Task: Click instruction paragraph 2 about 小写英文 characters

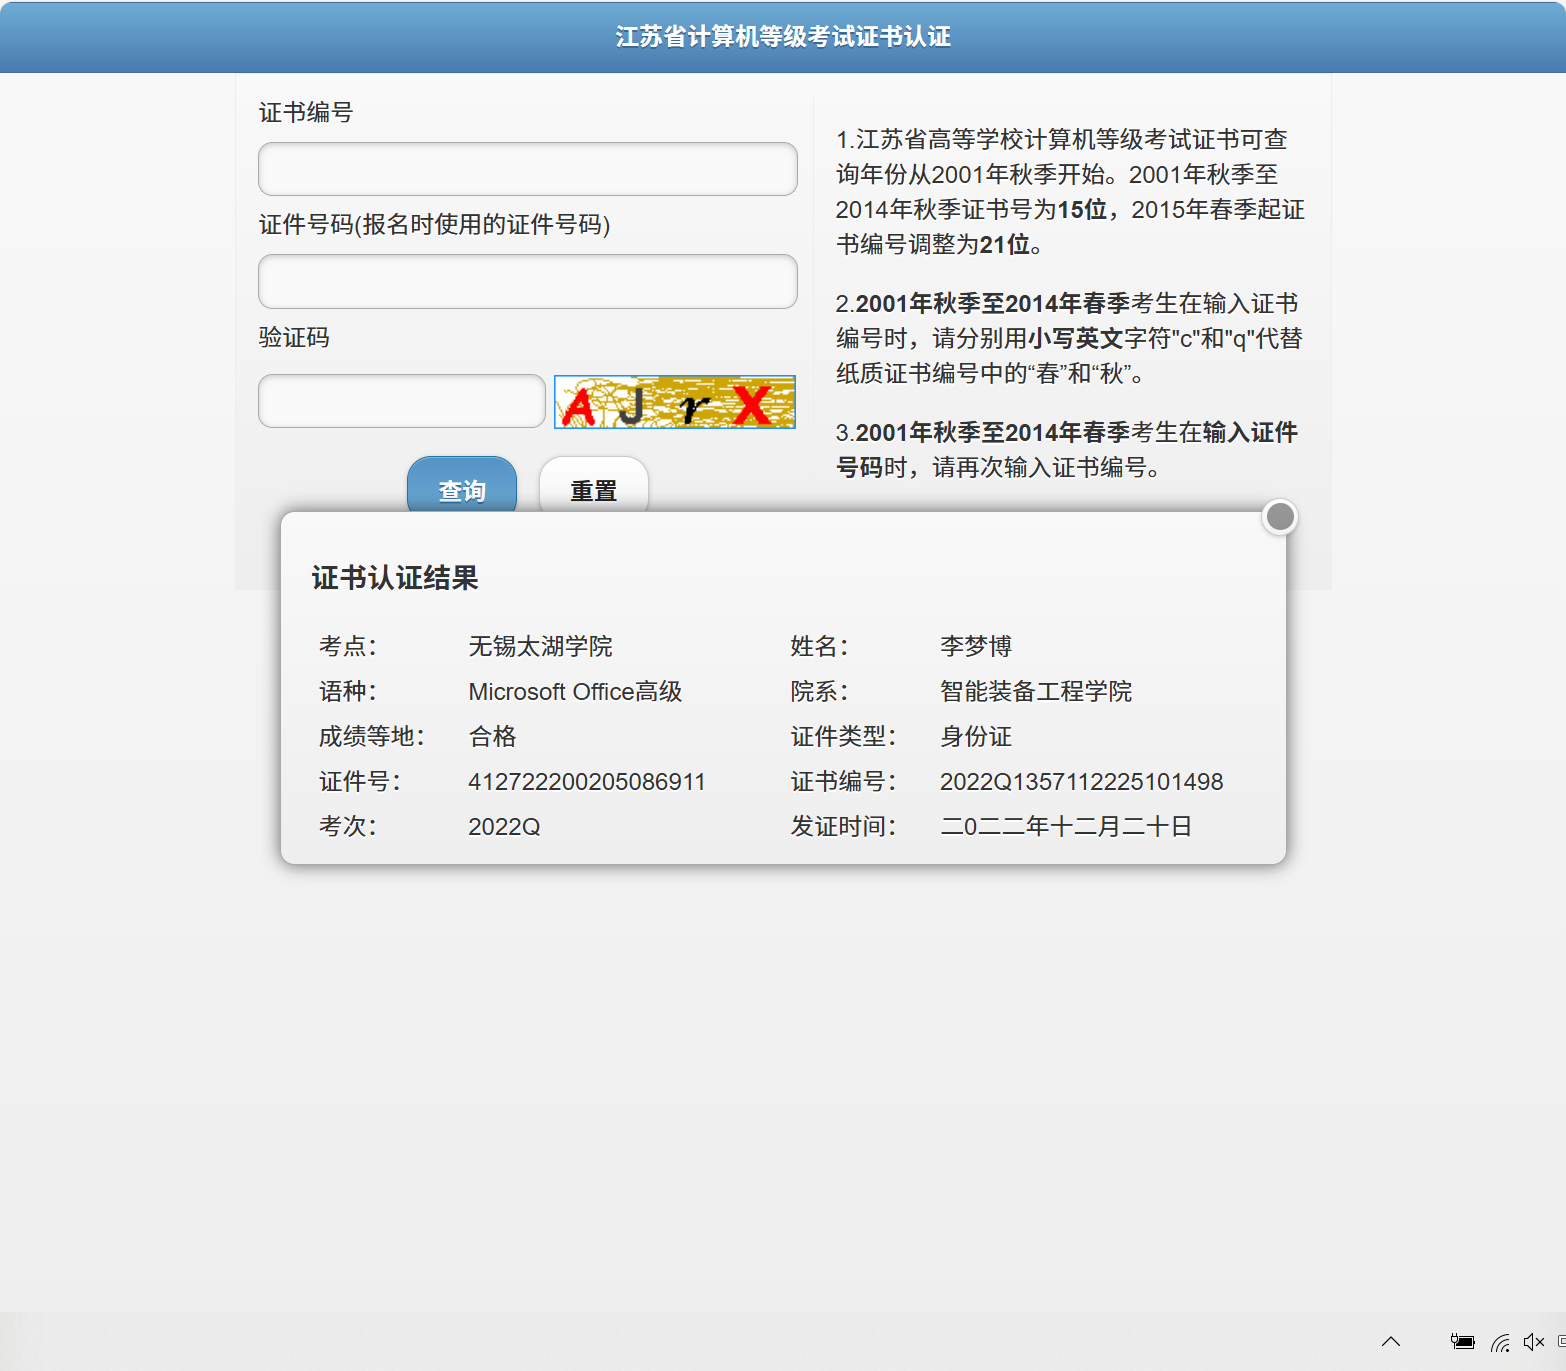Action: click(1070, 338)
